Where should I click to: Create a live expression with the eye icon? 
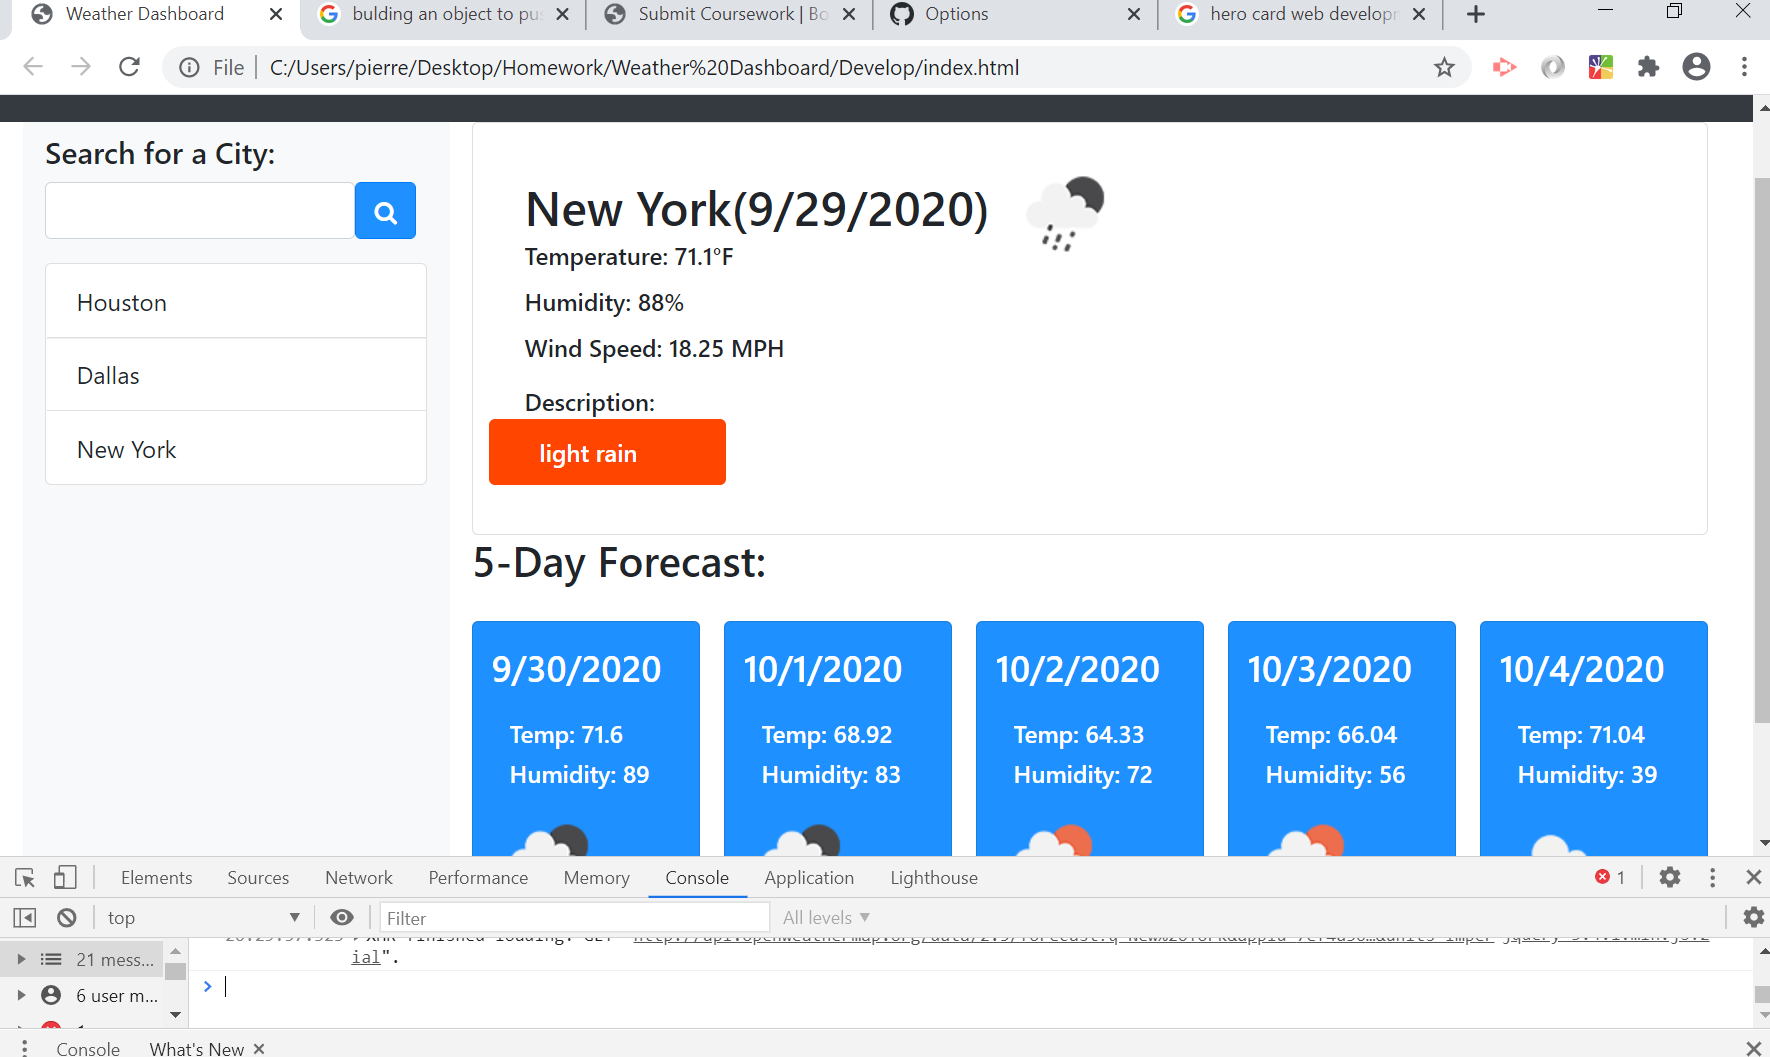(342, 917)
